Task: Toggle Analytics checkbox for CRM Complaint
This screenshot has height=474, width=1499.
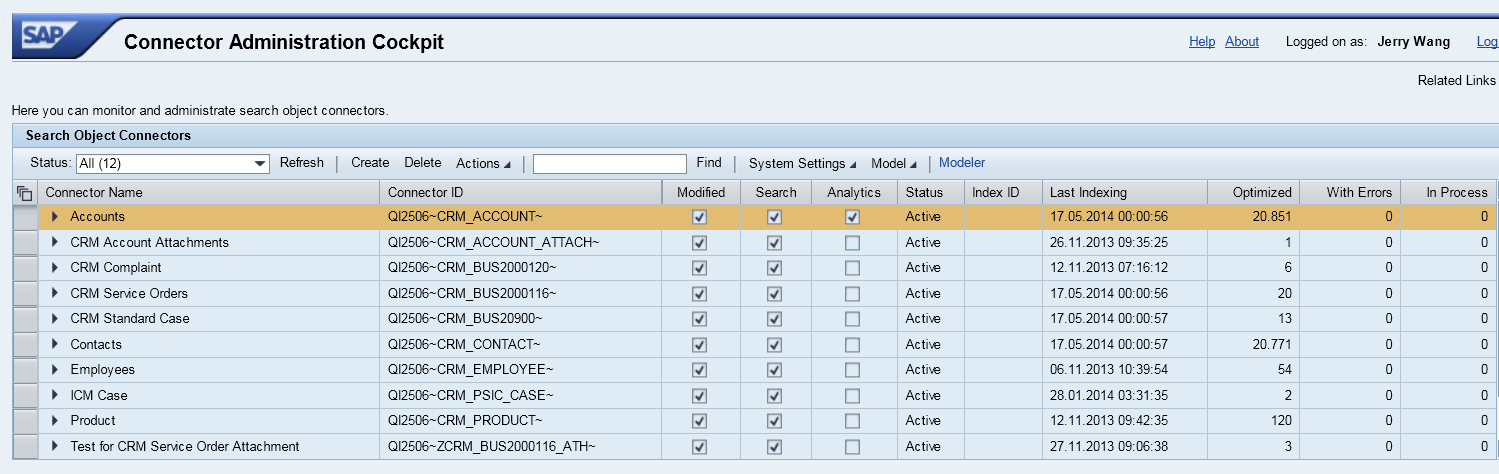Action: coord(852,267)
